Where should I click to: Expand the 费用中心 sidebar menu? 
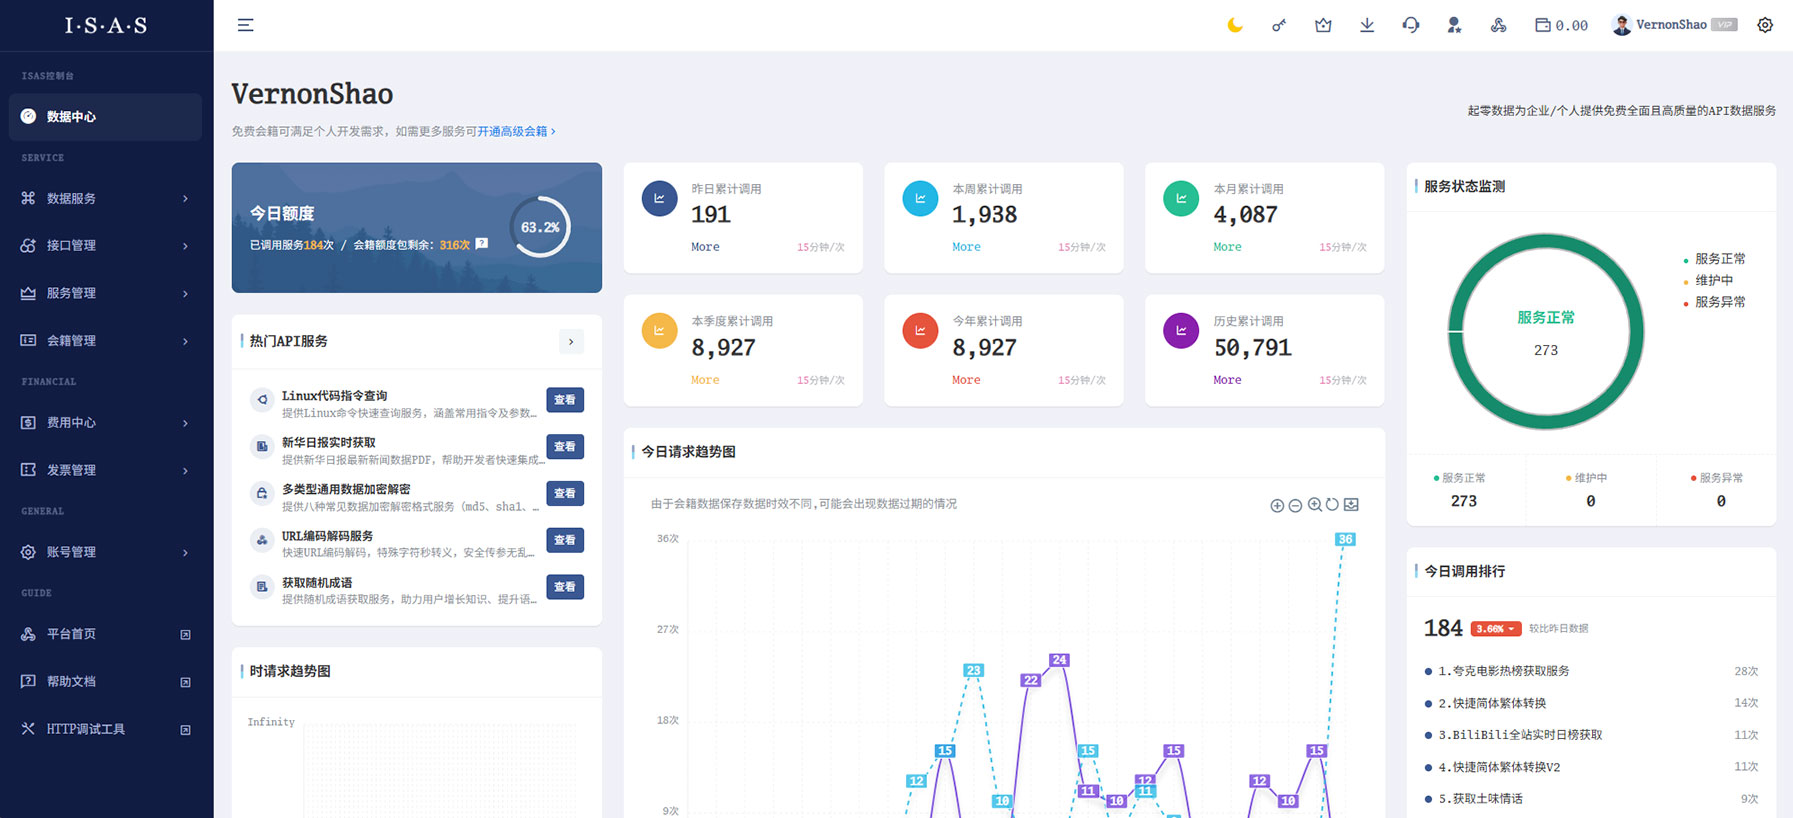pyautogui.click(x=105, y=423)
